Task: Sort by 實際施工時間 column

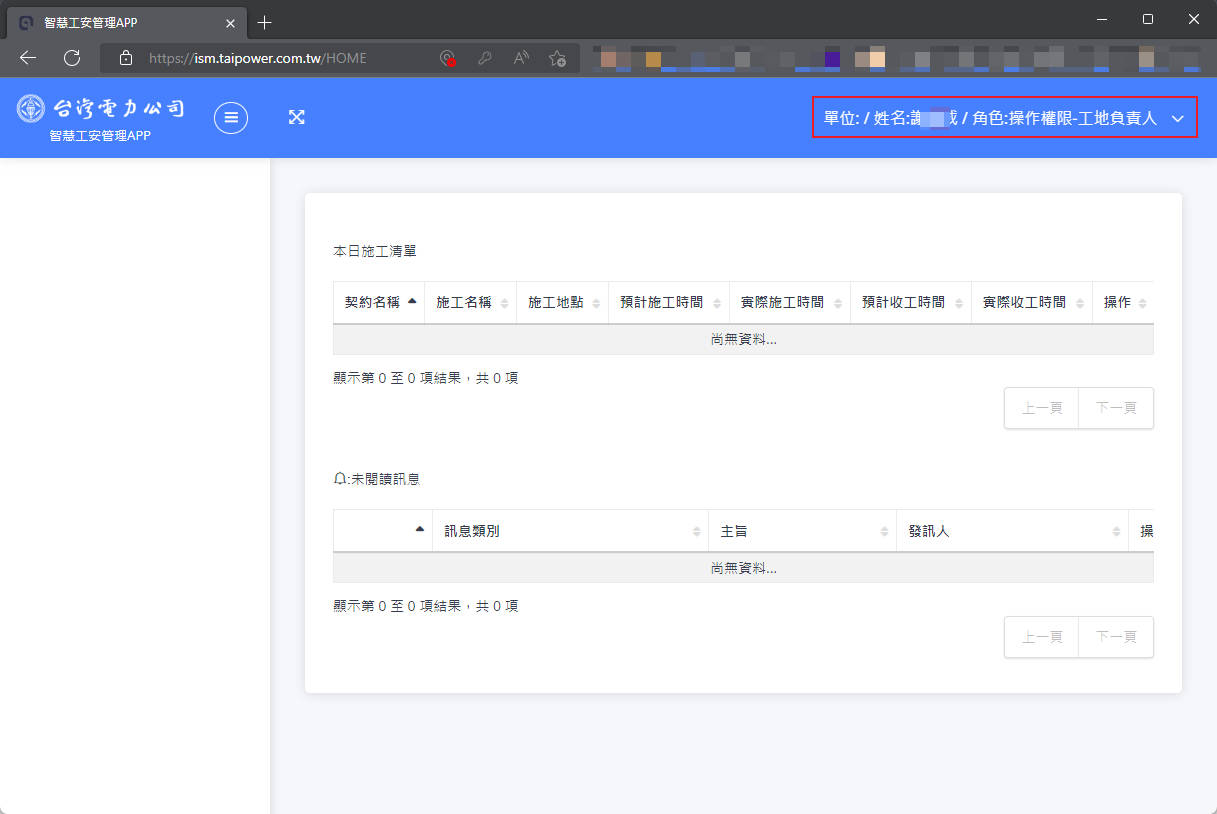Action: point(790,302)
